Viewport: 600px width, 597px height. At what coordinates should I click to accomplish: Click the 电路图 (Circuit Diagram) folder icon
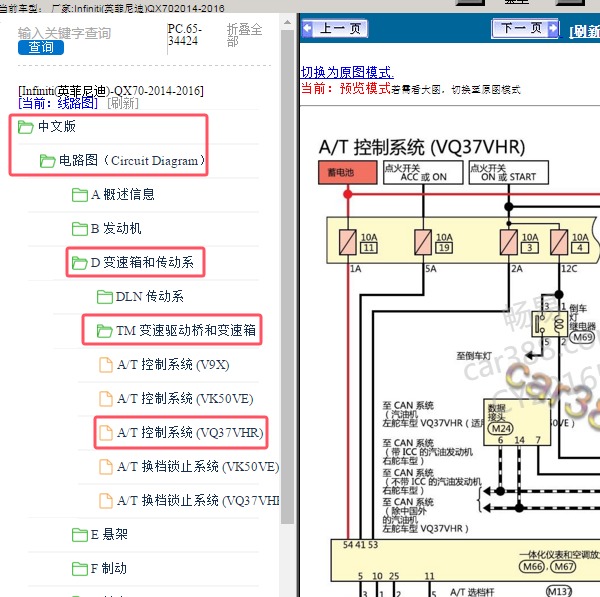point(47,161)
